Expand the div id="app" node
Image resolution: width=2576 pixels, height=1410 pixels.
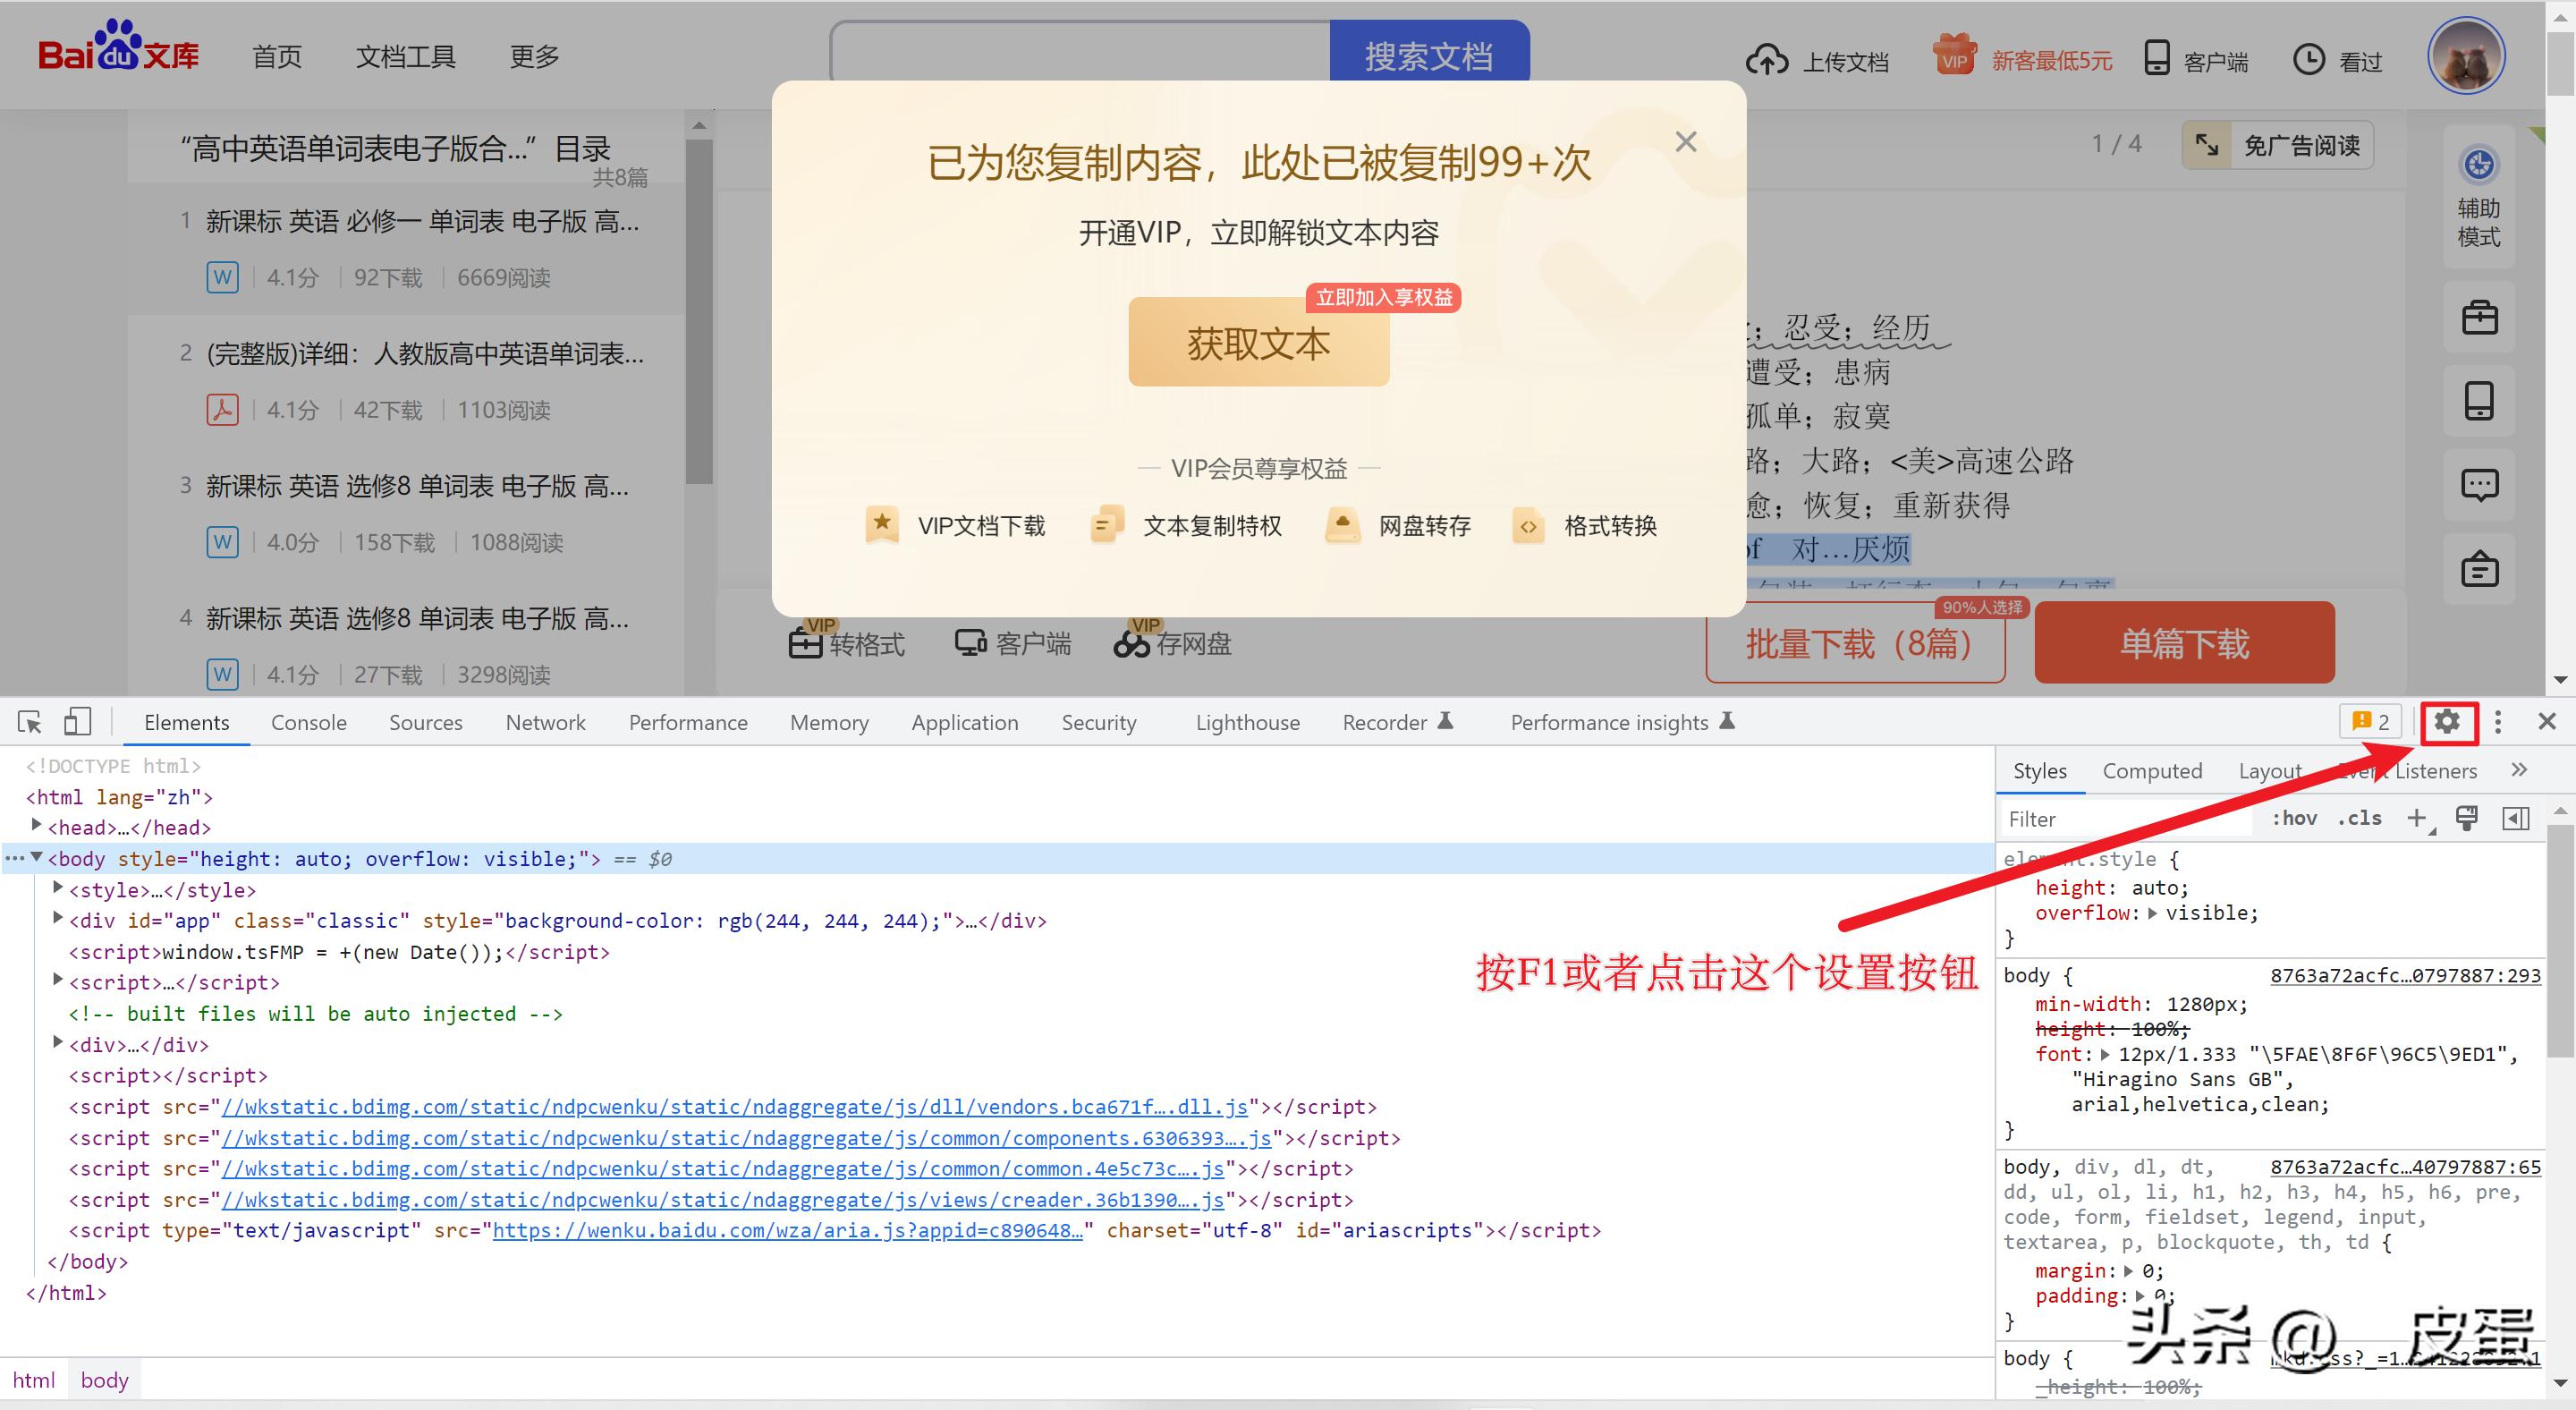tap(57, 919)
